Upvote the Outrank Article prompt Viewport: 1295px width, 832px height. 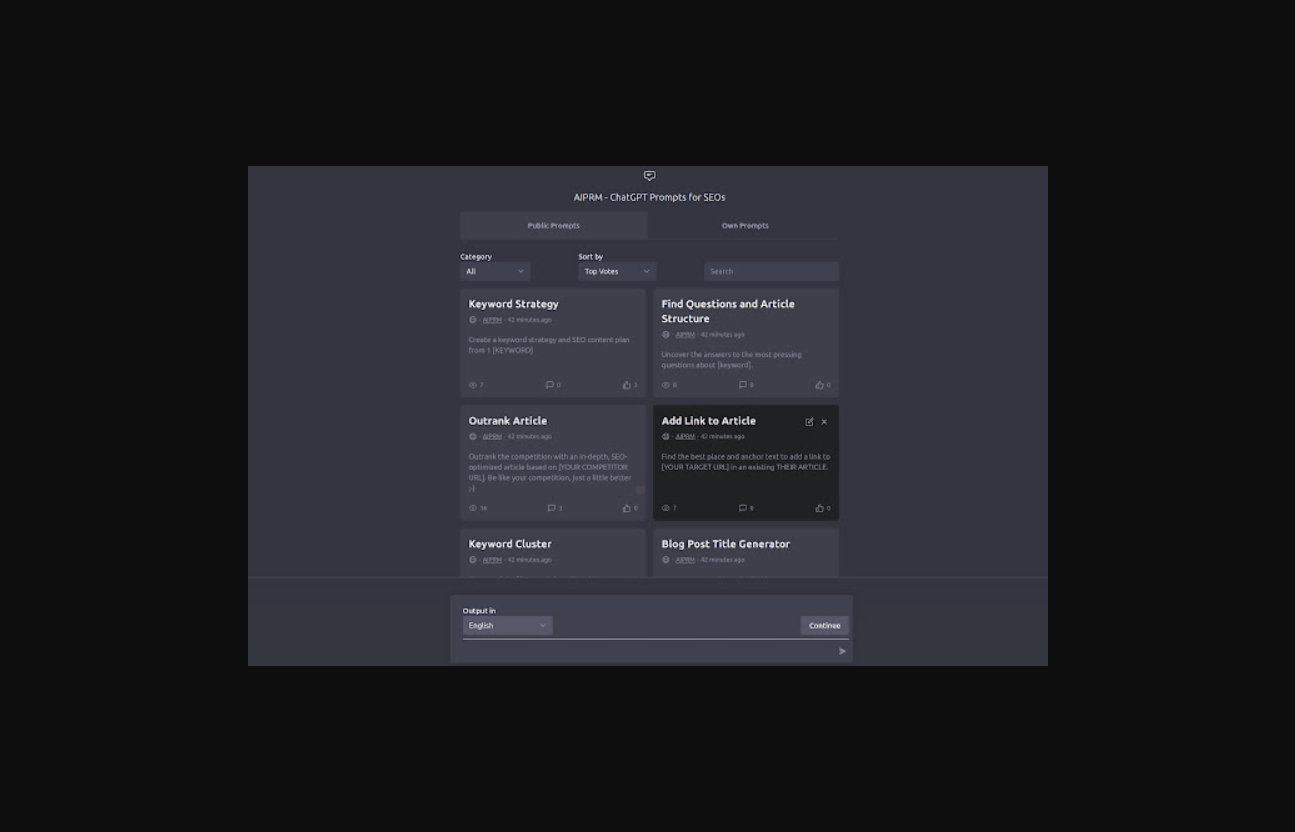pyautogui.click(x=627, y=508)
